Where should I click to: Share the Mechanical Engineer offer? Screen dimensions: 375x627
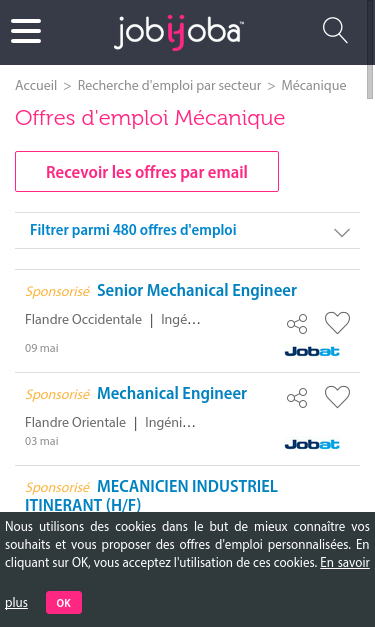click(297, 398)
